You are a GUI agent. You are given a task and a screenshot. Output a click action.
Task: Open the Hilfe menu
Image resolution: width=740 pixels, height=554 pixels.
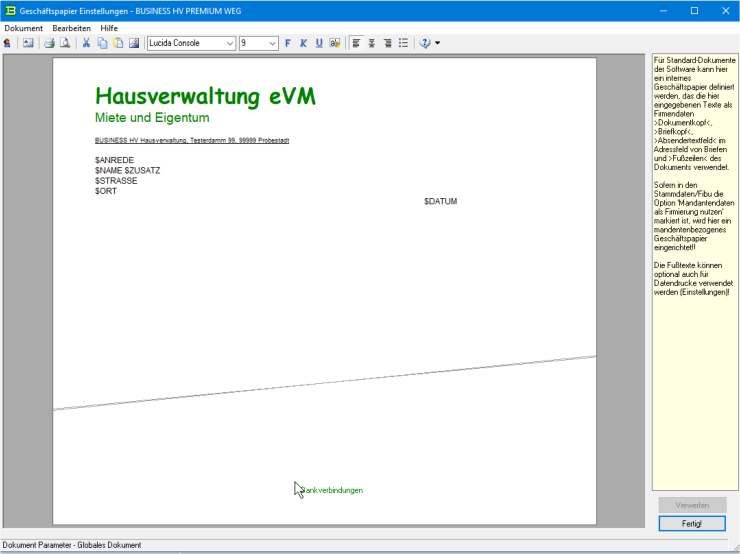click(109, 28)
